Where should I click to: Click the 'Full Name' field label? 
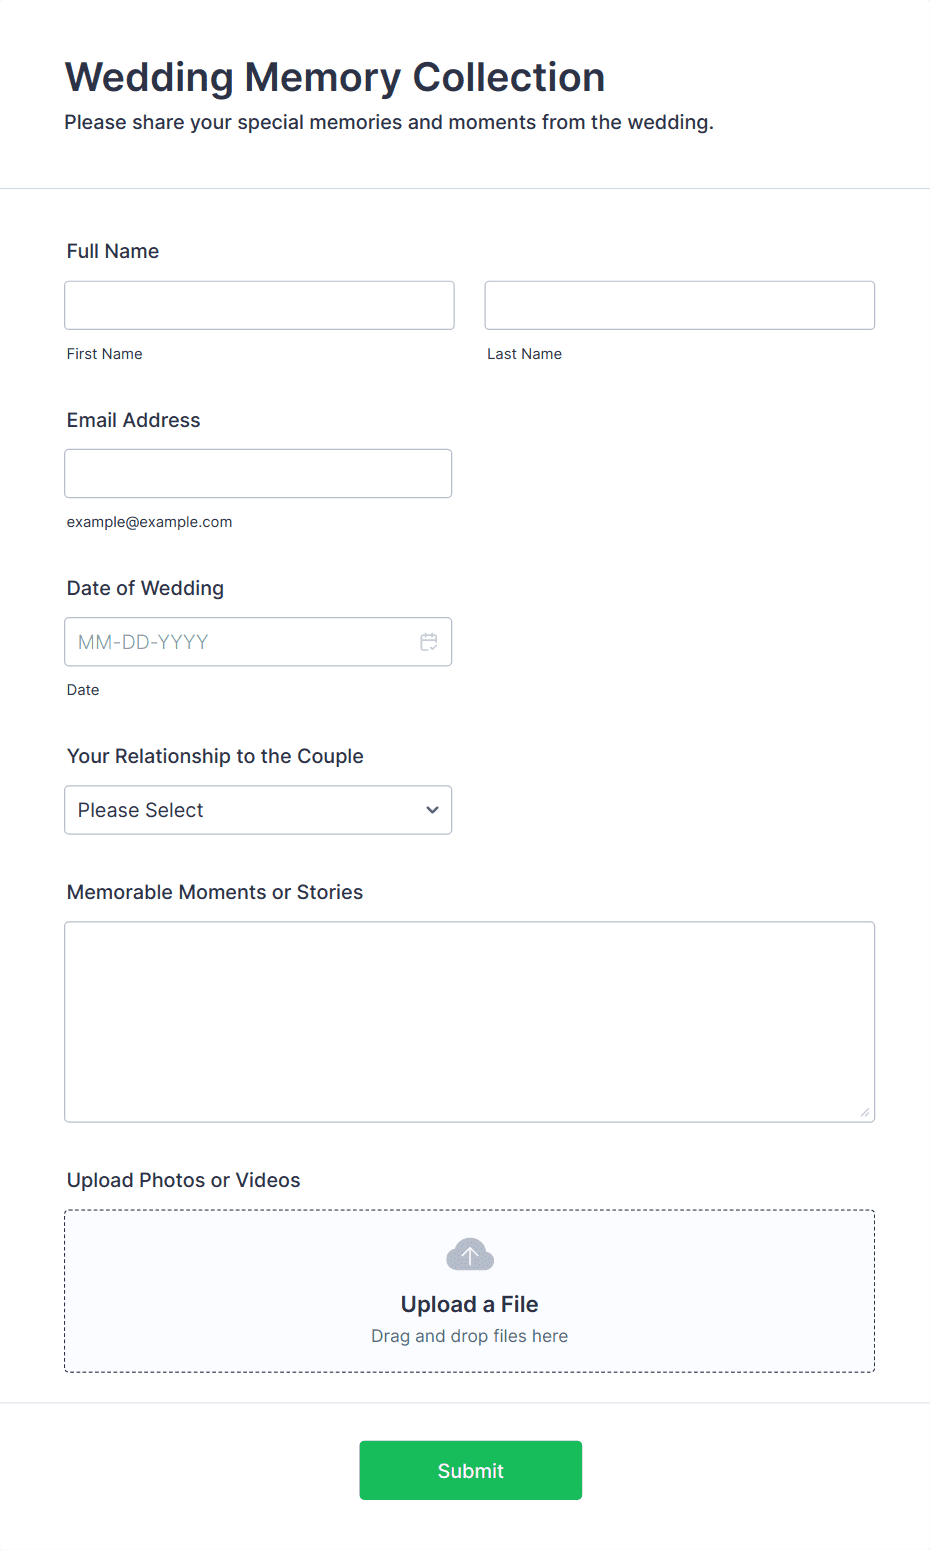click(113, 251)
